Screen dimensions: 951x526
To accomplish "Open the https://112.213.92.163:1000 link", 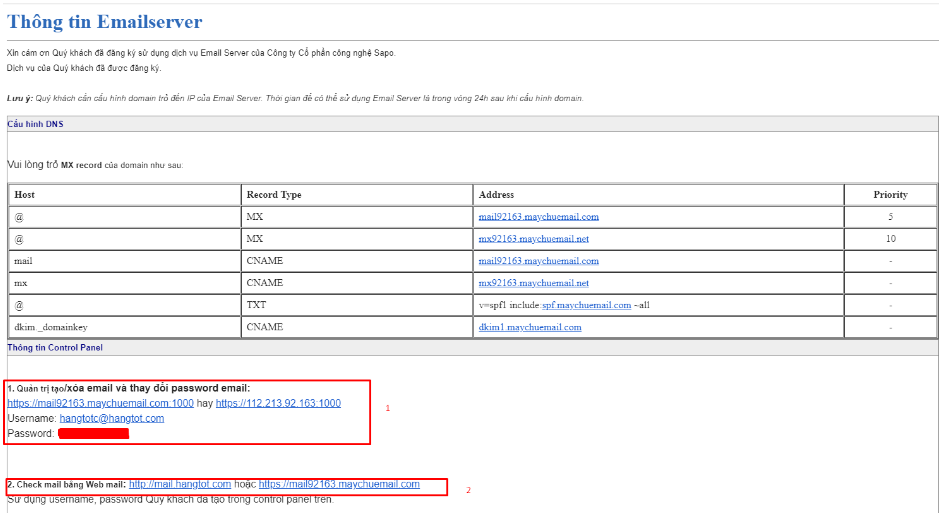I will point(278,403).
